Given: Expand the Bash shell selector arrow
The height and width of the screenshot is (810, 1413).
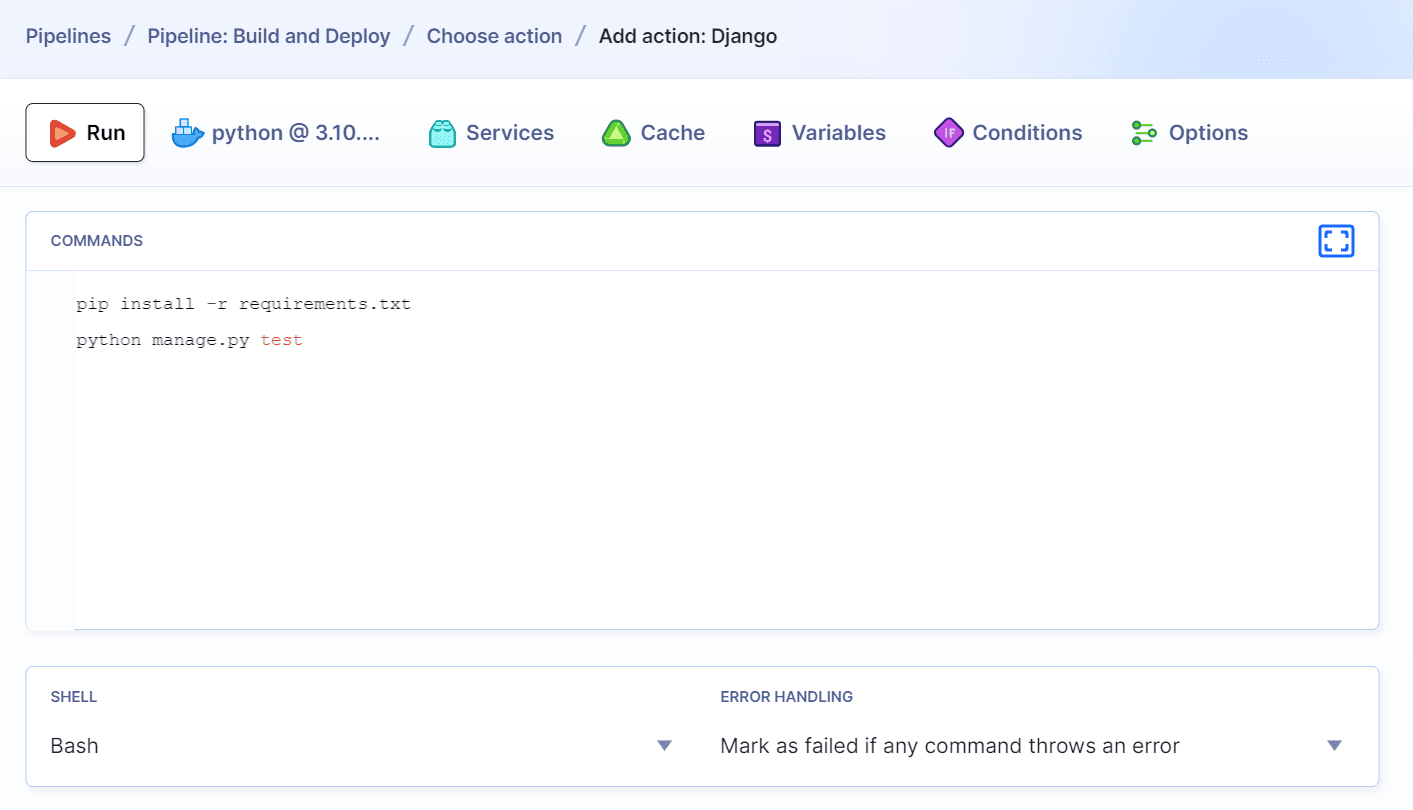Looking at the screenshot, I should coord(664,745).
